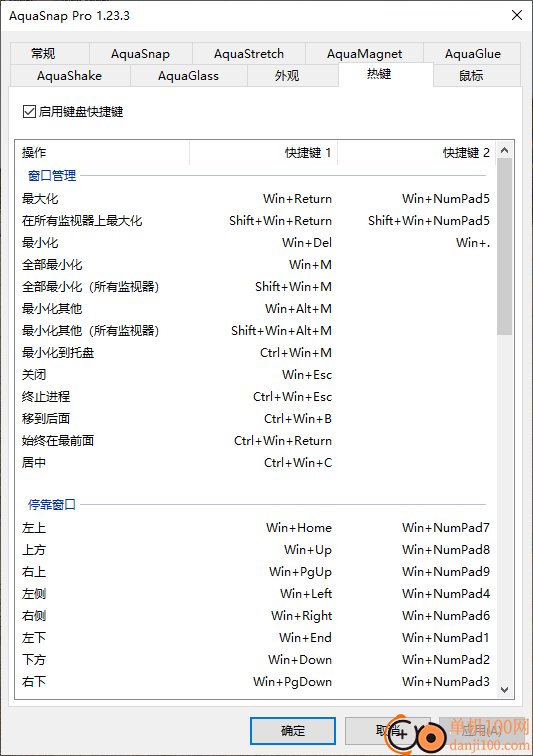Click the scrollbar down arrow
The height and width of the screenshot is (756, 533).
[x=505, y=689]
